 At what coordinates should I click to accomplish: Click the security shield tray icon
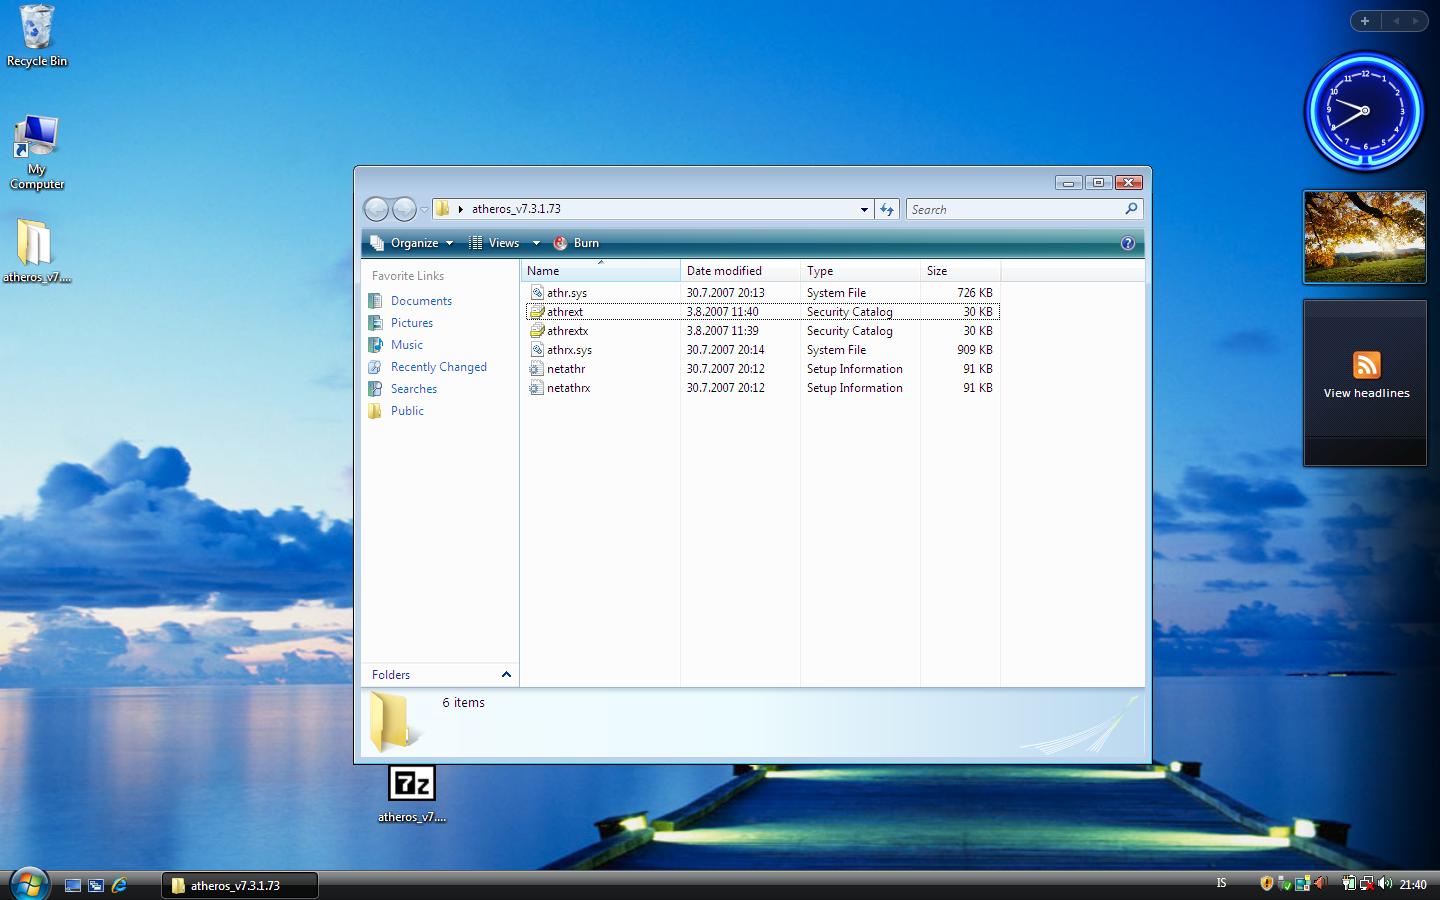tap(1267, 884)
